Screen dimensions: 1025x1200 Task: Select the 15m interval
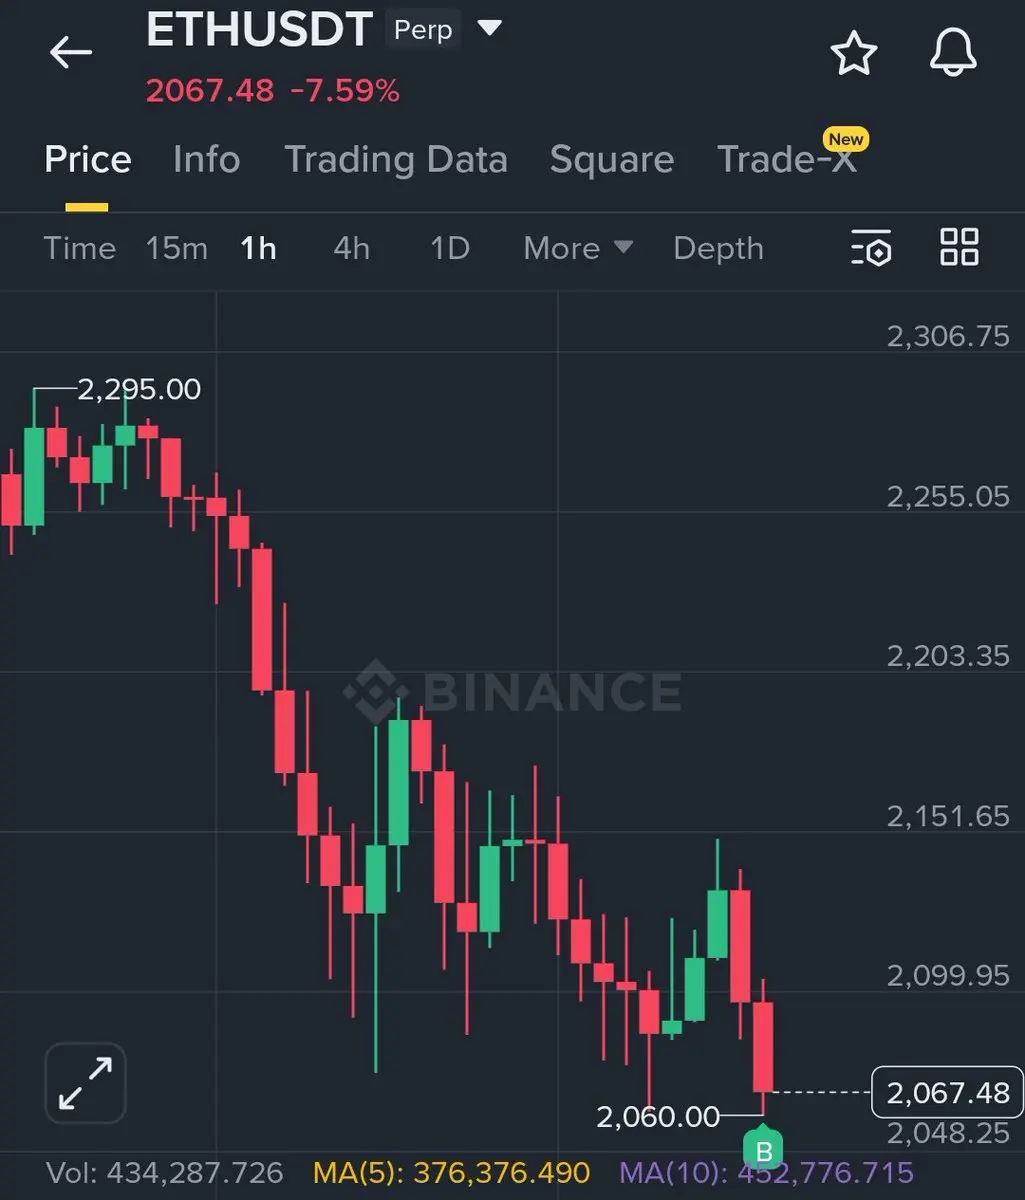point(177,248)
